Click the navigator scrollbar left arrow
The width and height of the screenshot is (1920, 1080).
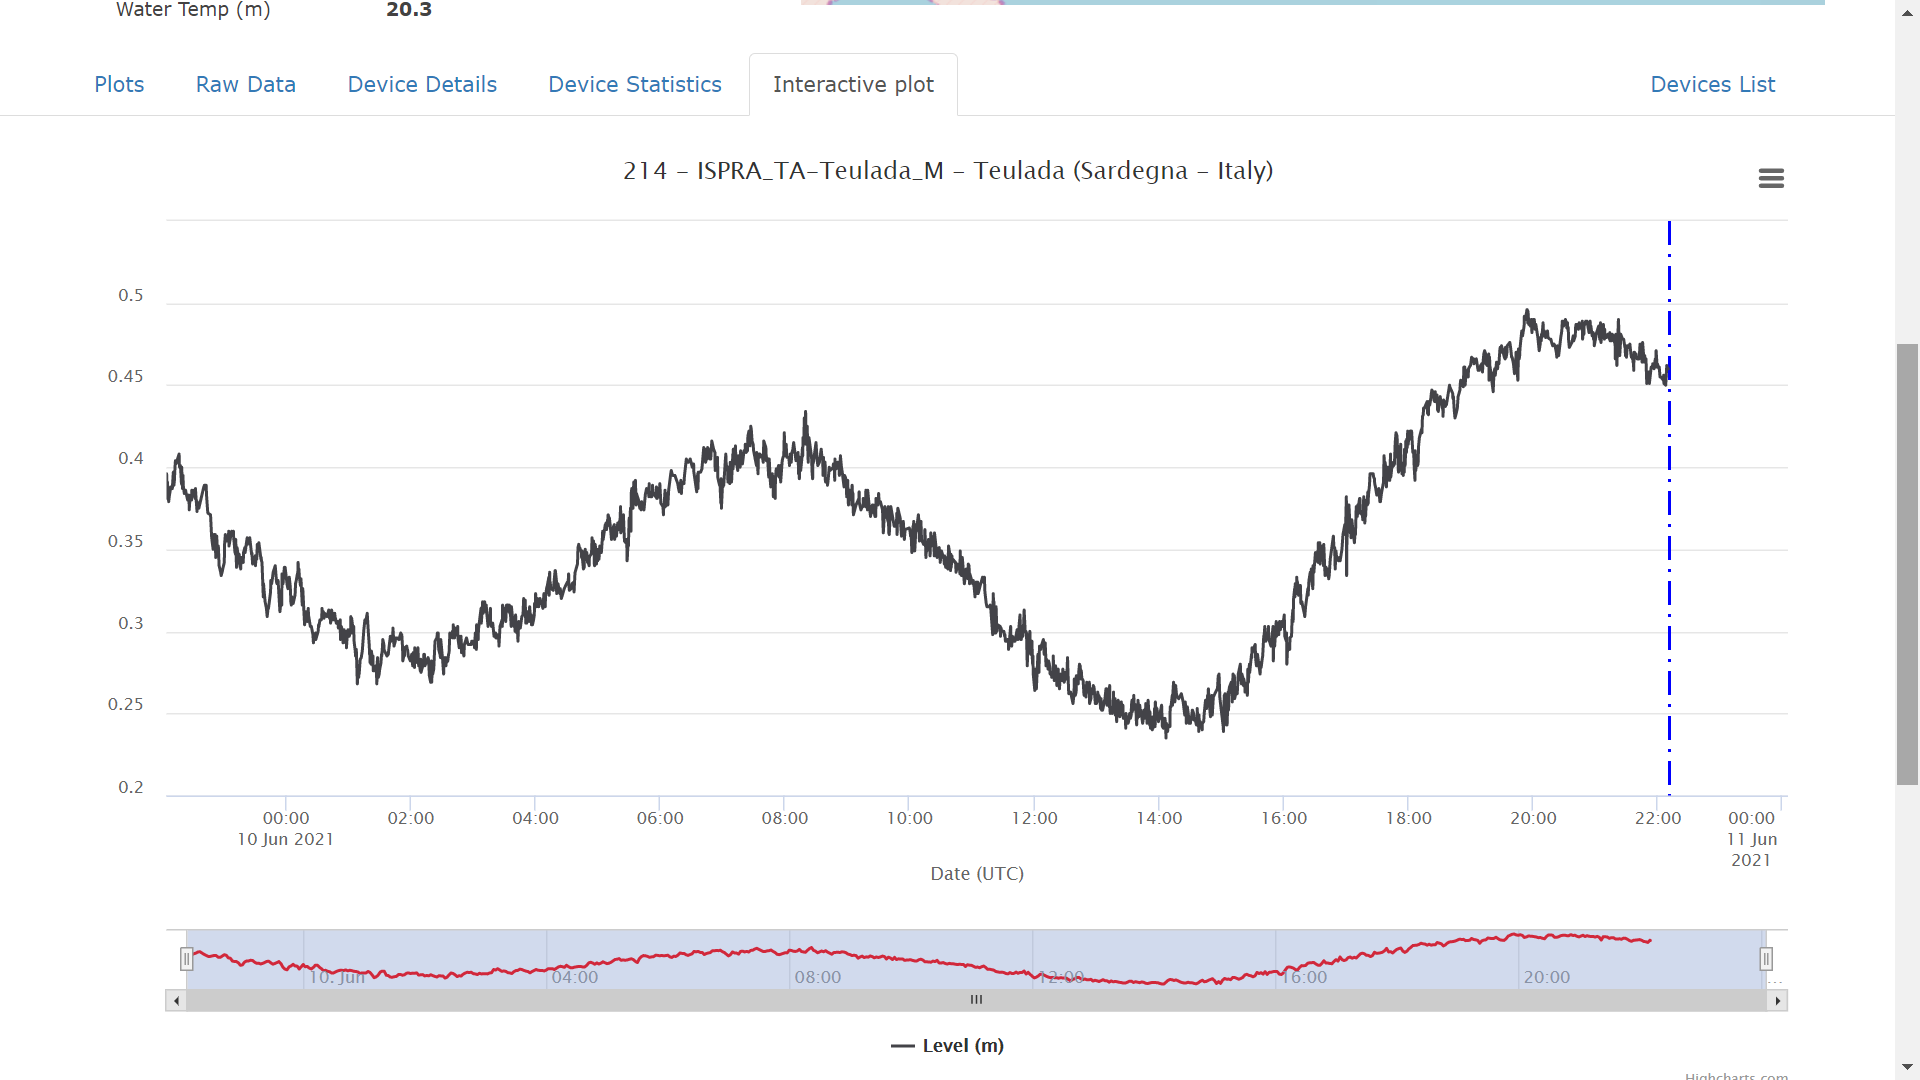[x=176, y=999]
